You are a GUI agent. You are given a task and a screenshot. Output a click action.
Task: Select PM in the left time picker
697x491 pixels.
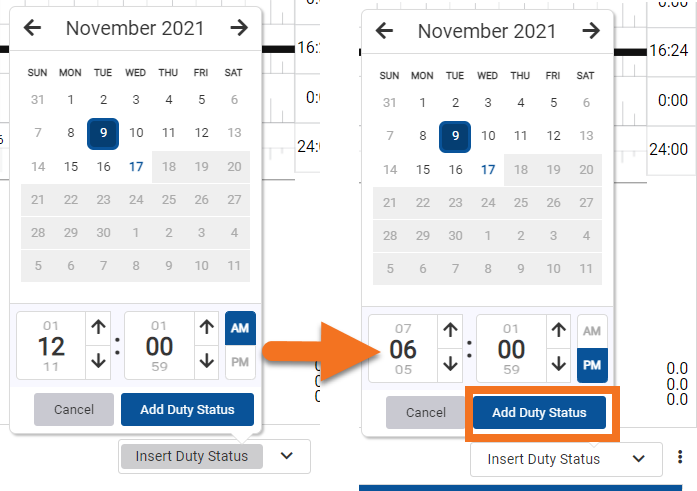click(241, 362)
